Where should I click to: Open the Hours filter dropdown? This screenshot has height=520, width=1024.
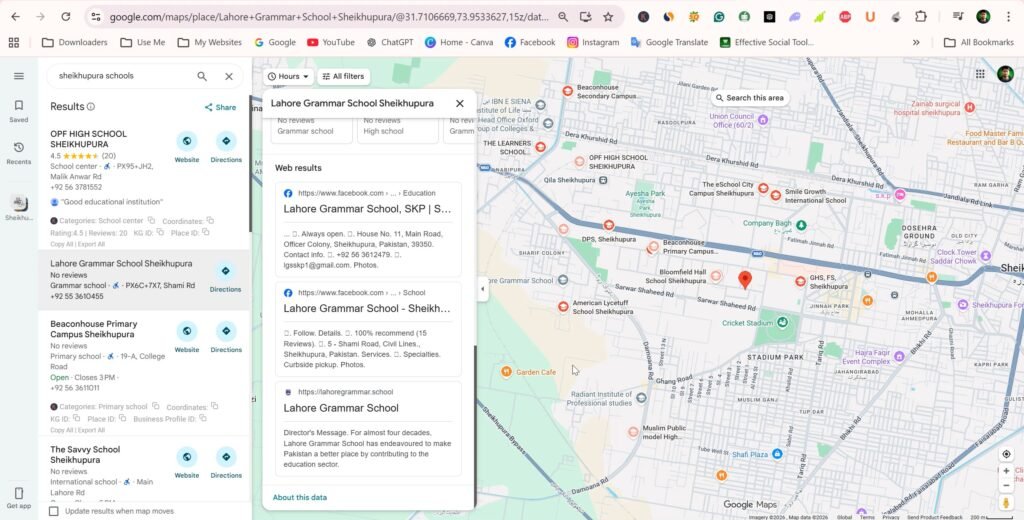289,76
